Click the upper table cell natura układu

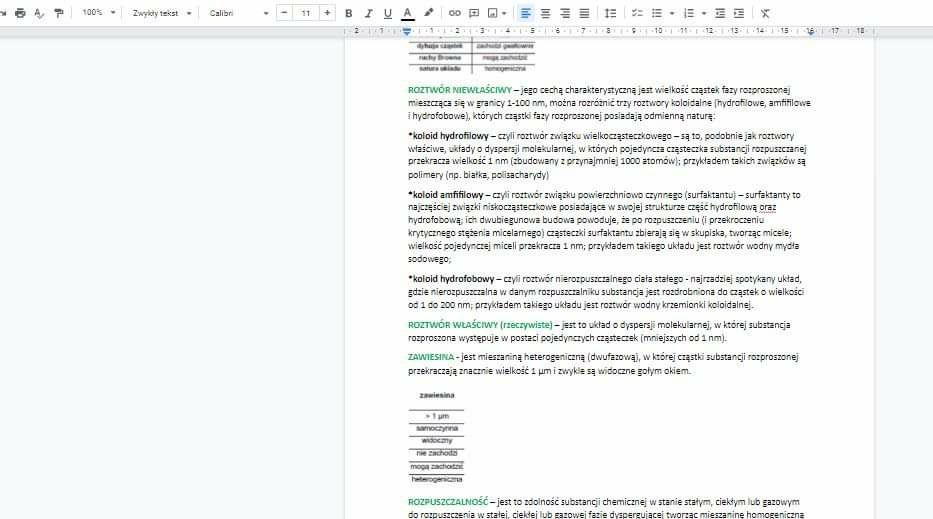pyautogui.click(x=440, y=68)
